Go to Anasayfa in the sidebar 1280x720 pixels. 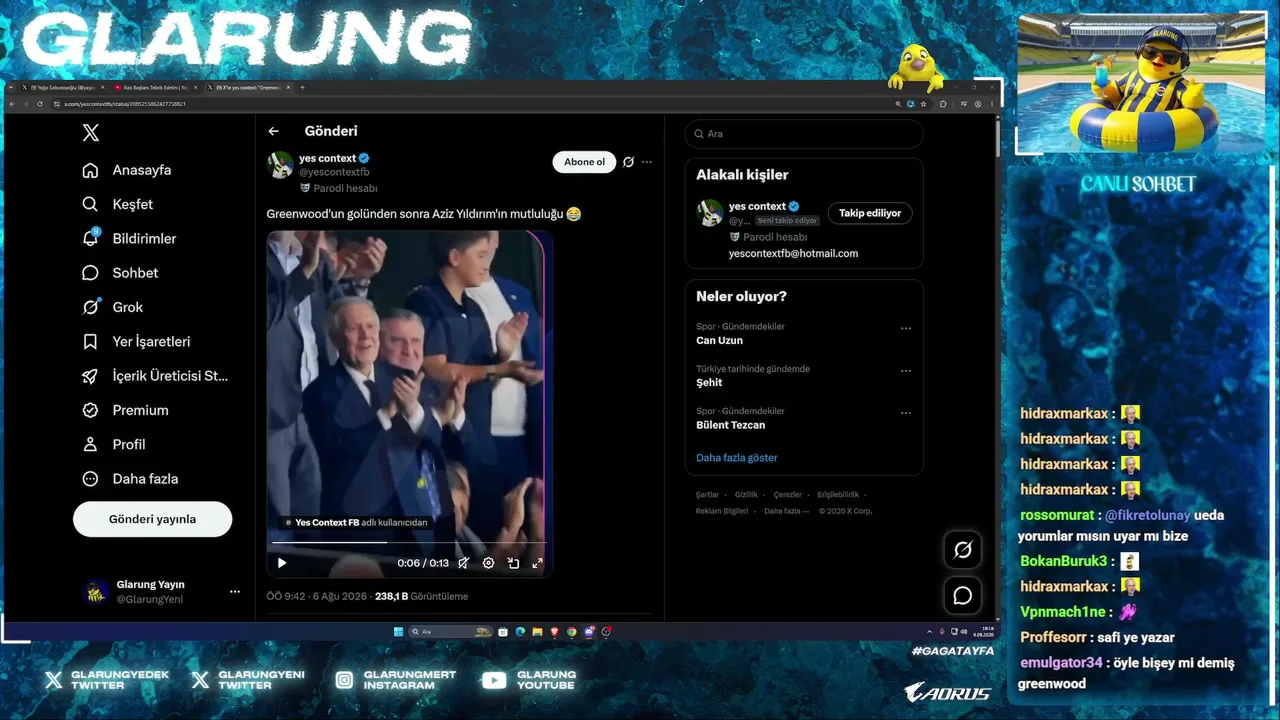coord(127,170)
